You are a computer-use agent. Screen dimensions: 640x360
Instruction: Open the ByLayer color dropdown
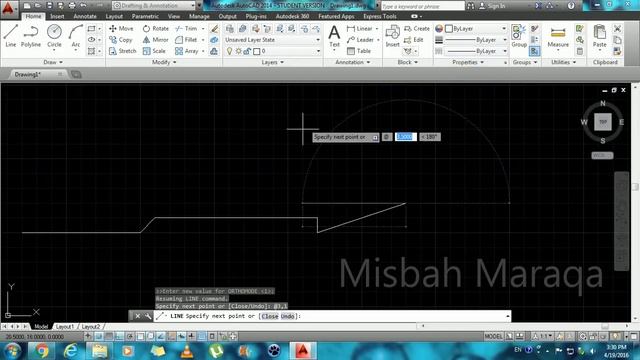476,29
